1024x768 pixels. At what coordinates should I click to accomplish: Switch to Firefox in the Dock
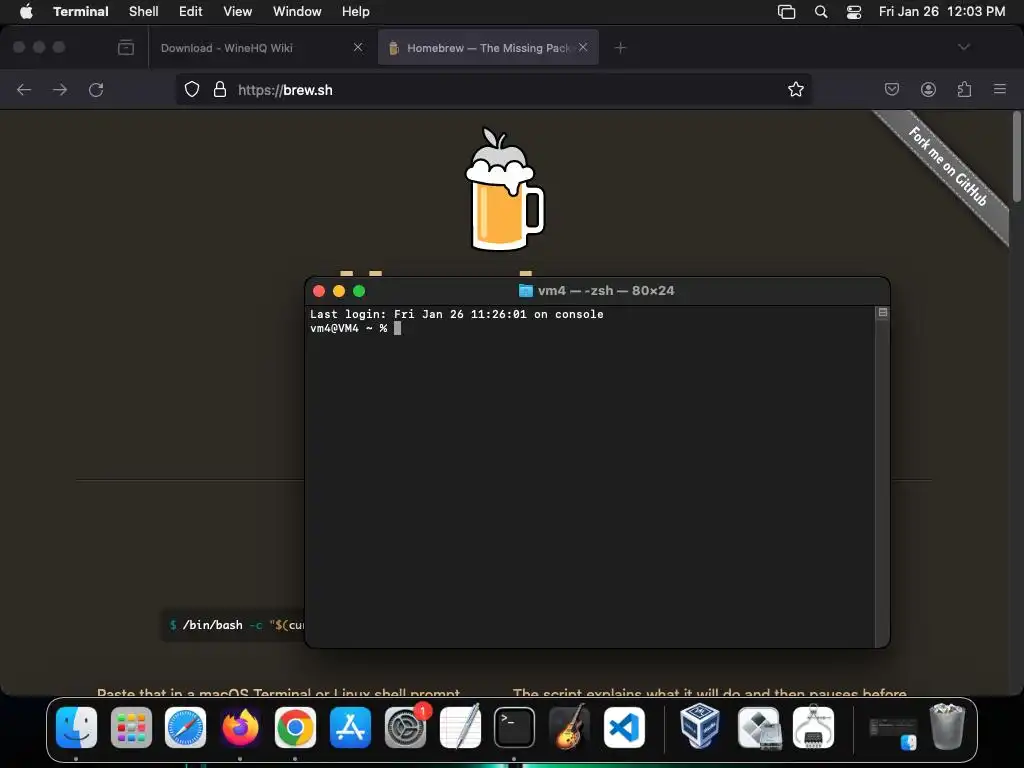(x=240, y=727)
